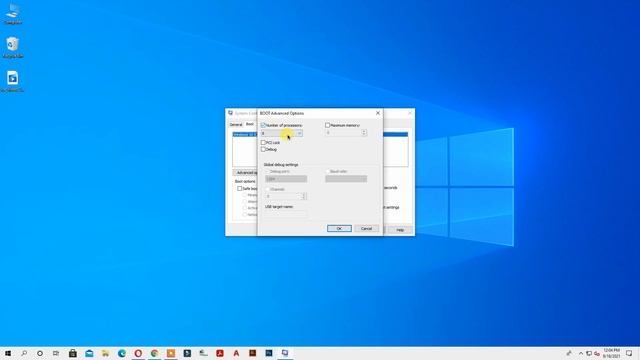The width and height of the screenshot is (640, 360).
Task: Click Channel spinner arrows
Action: pyautogui.click(x=303, y=196)
